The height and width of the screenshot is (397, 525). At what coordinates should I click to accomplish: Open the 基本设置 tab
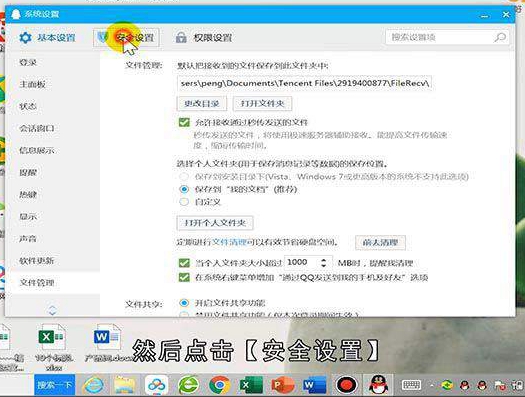pos(47,37)
